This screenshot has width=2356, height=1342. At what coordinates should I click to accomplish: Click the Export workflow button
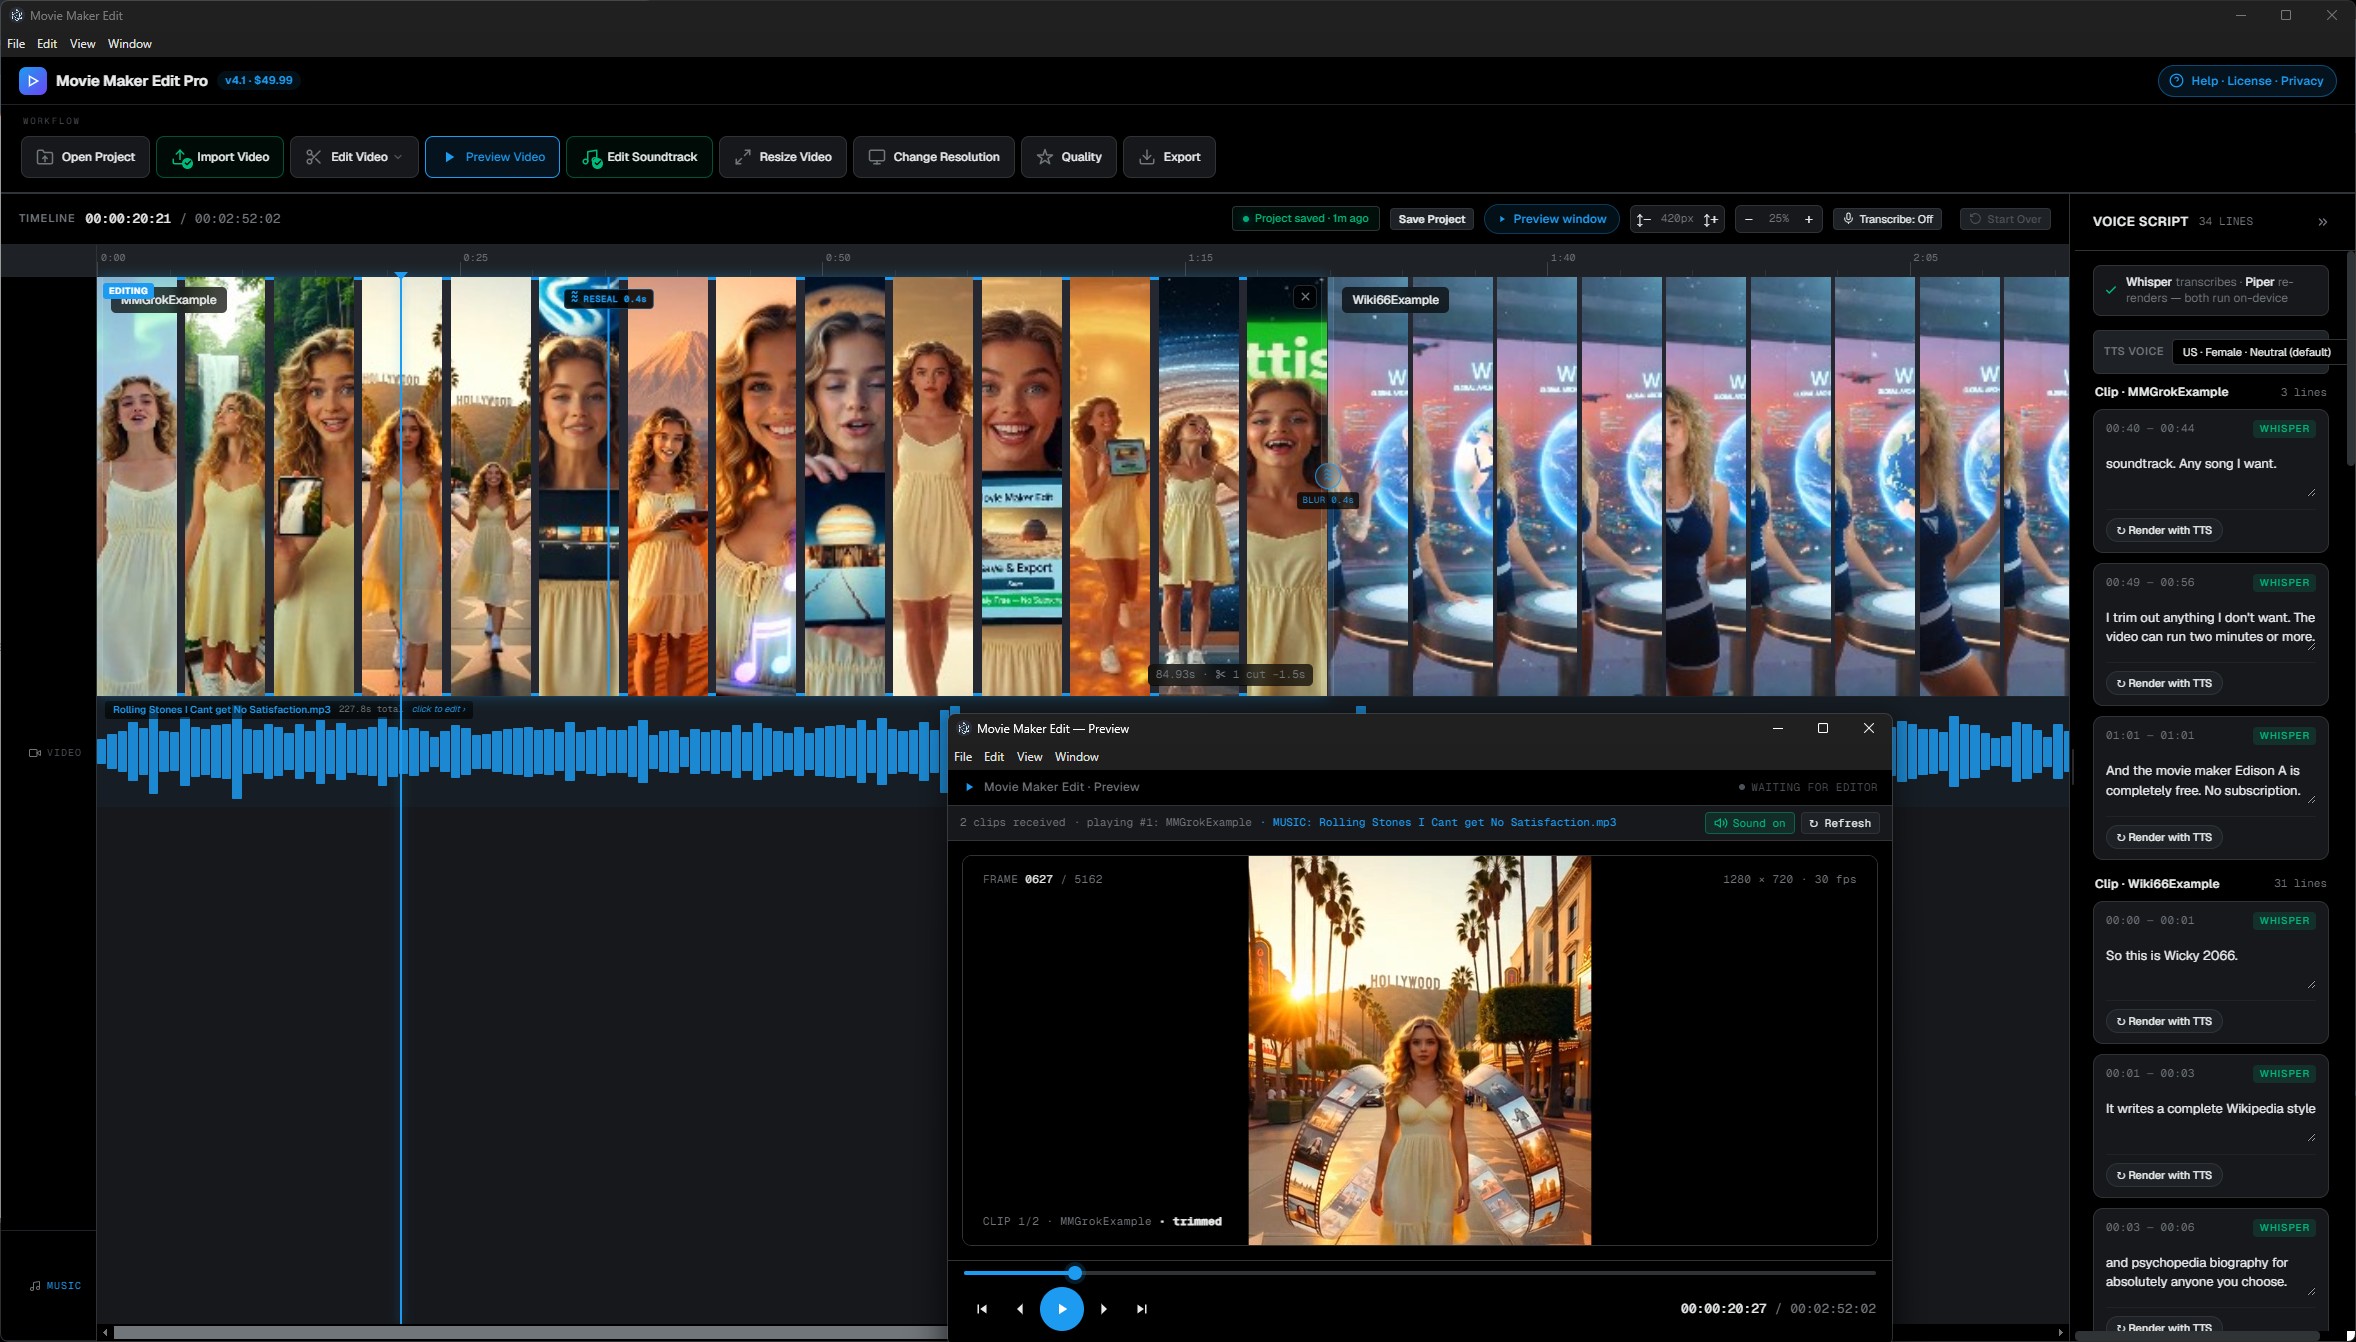(1169, 157)
